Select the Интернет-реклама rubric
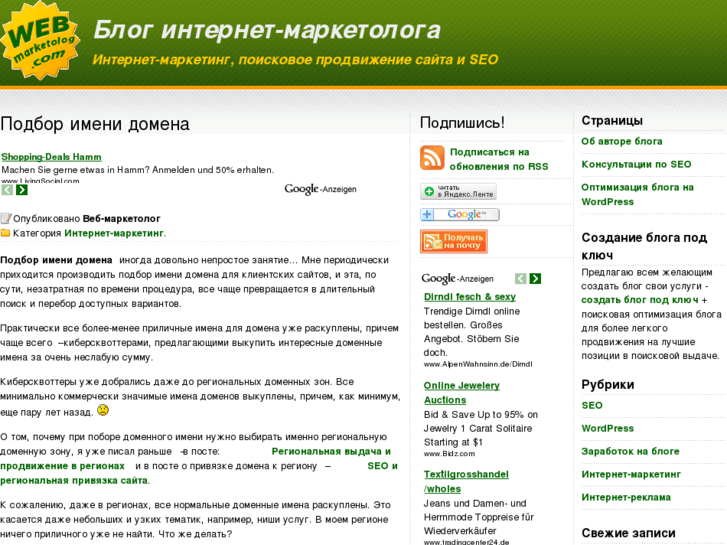The width and height of the screenshot is (727, 545). point(626,497)
